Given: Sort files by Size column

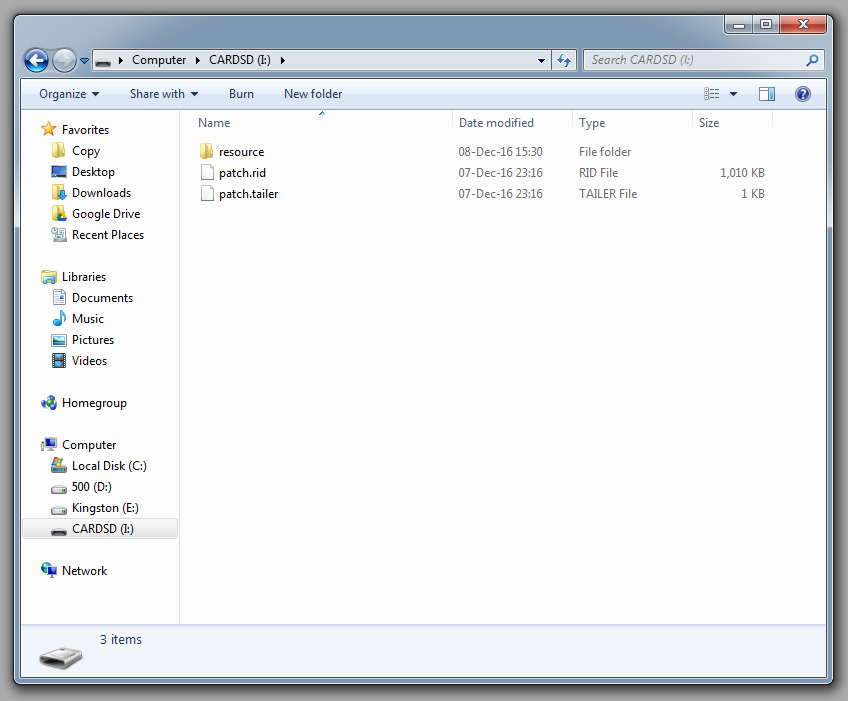Looking at the screenshot, I should point(709,123).
